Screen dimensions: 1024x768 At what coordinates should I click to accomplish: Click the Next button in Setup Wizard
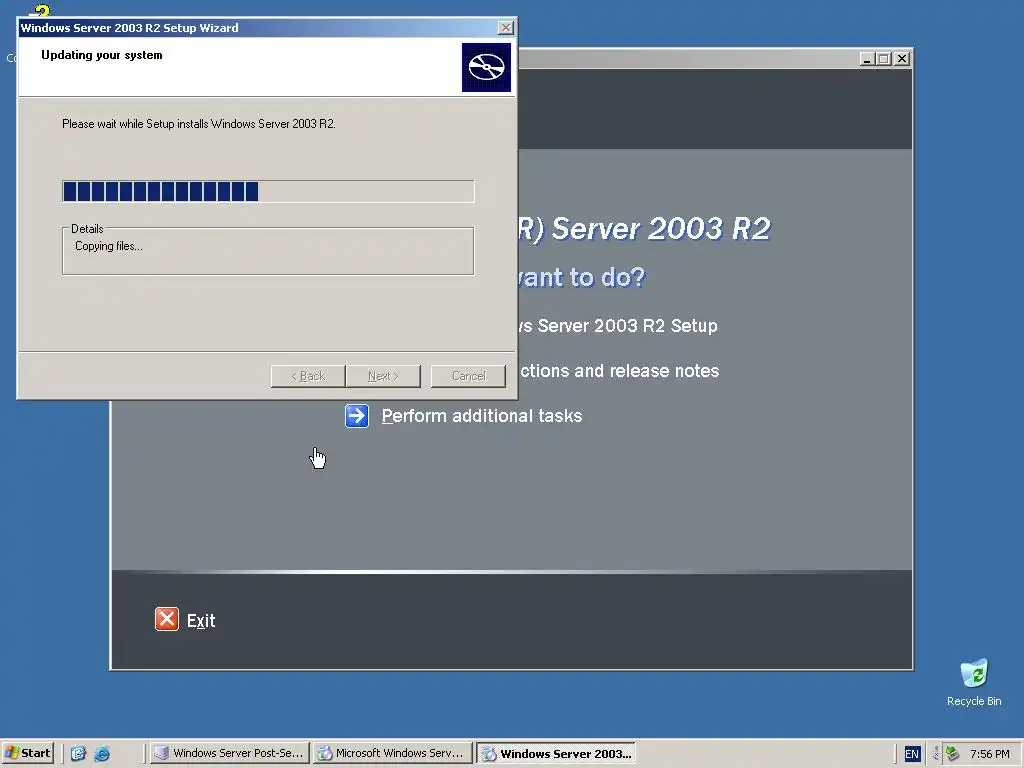[383, 376]
